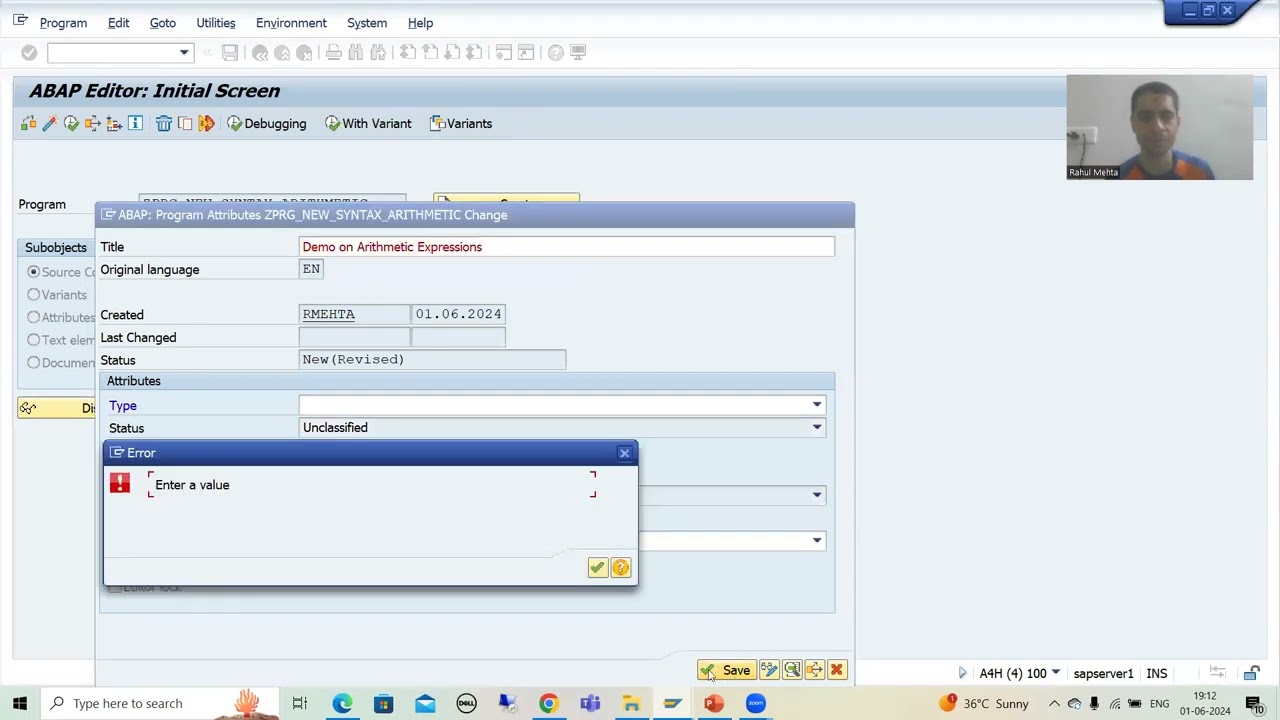Select the Text elements radio button
The height and width of the screenshot is (720, 1280).
tap(34, 340)
